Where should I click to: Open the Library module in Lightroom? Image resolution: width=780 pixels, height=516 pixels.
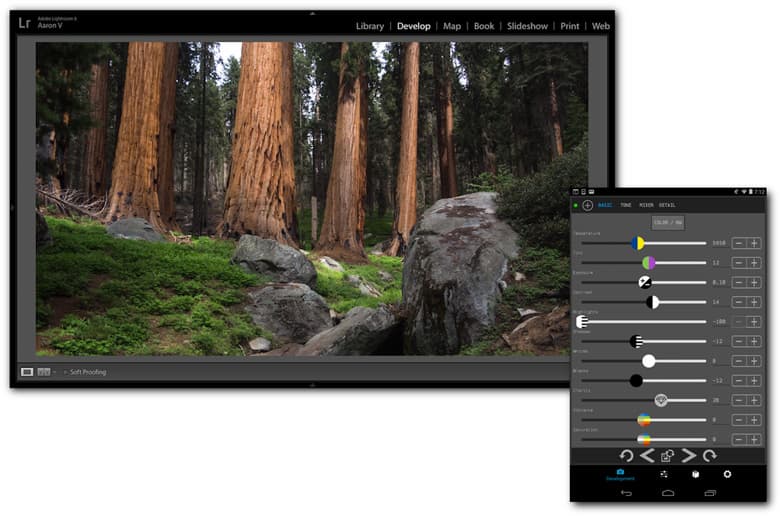(x=370, y=26)
